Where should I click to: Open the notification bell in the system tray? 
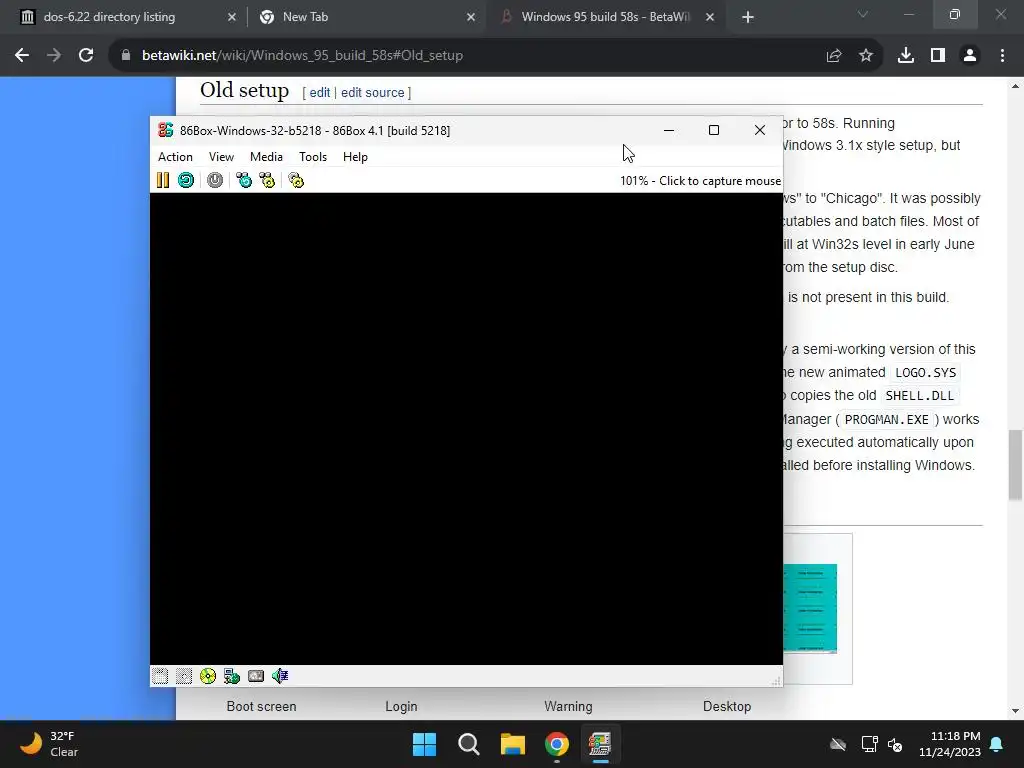(997, 744)
